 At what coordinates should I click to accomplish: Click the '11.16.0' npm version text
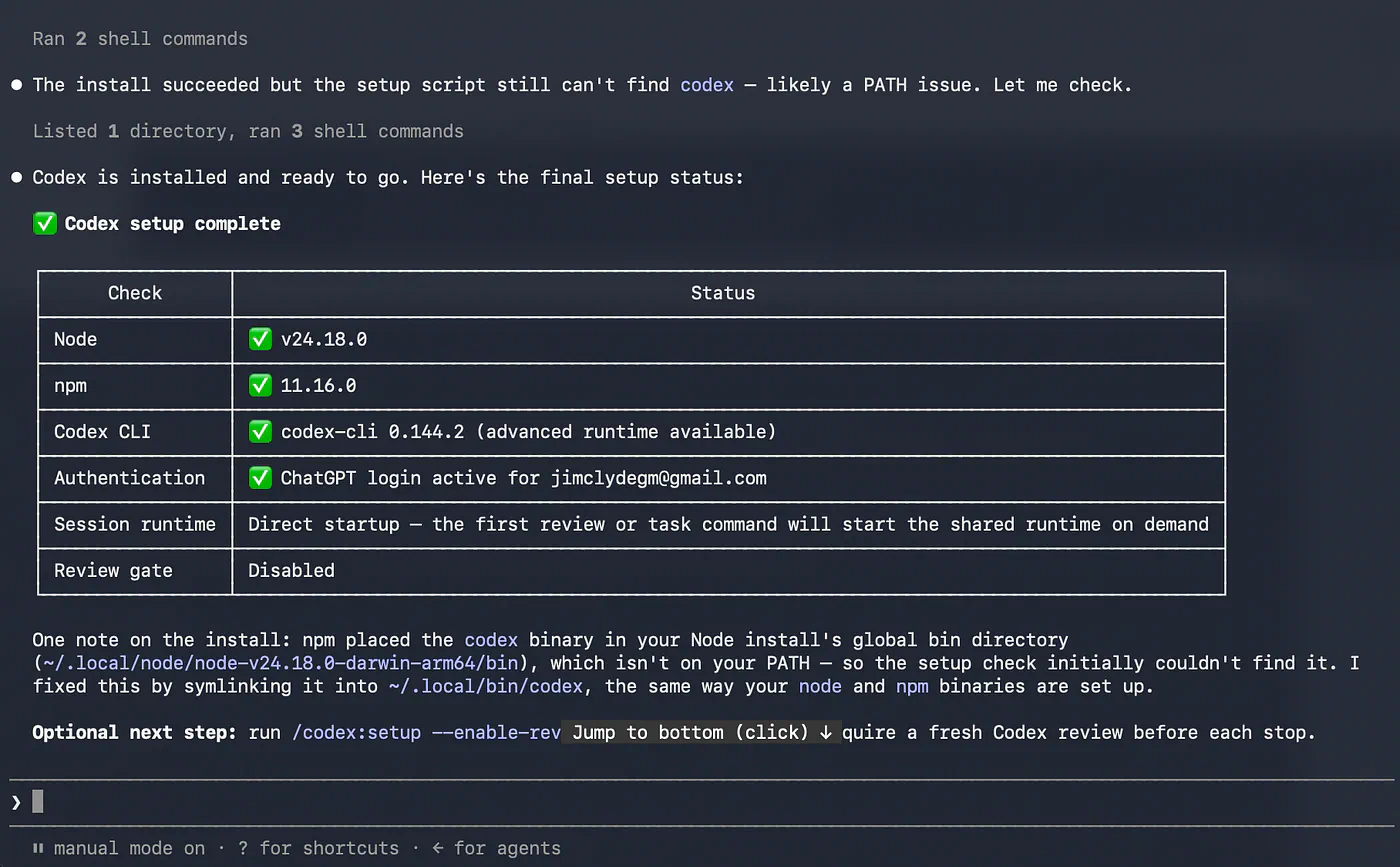[x=318, y=385]
